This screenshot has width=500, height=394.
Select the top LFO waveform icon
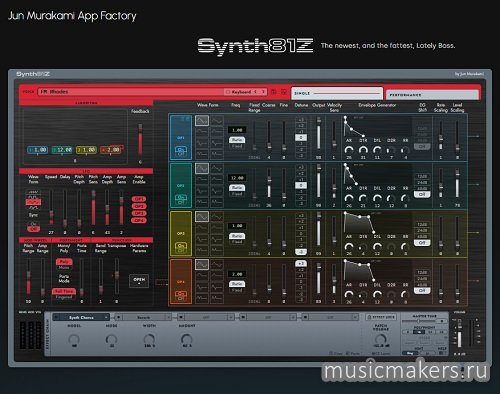(33, 192)
